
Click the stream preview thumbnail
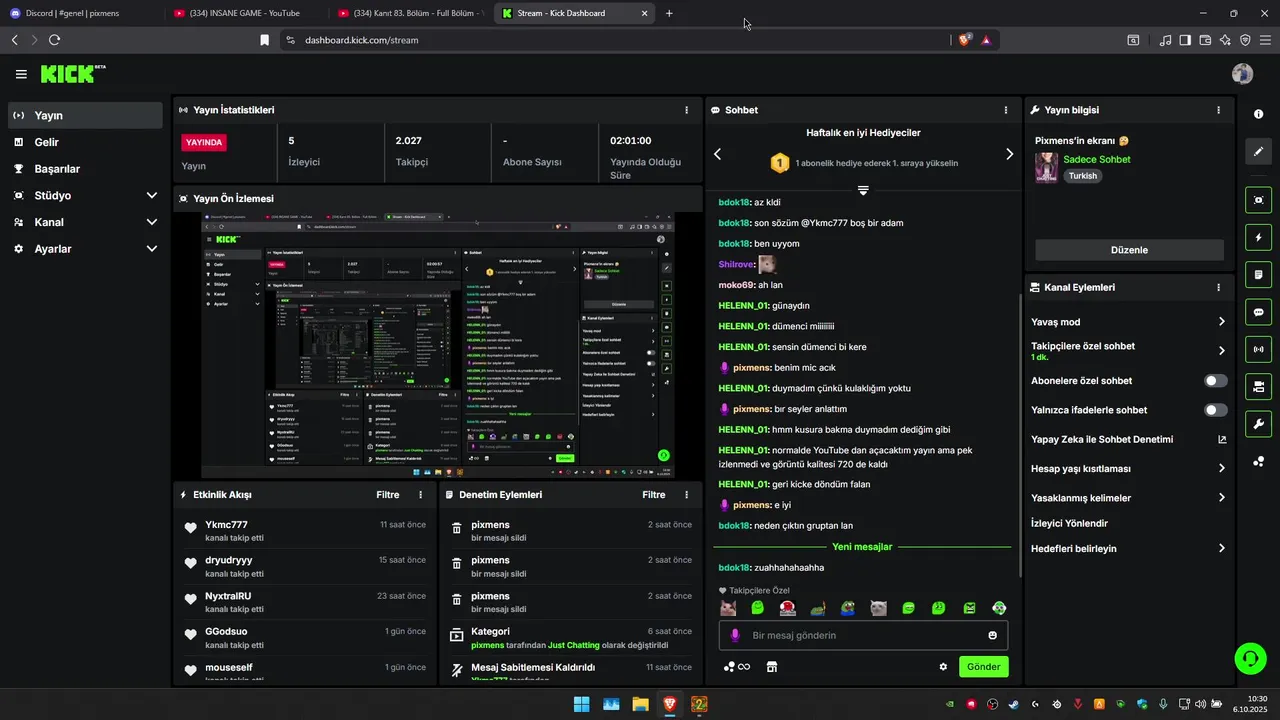438,345
